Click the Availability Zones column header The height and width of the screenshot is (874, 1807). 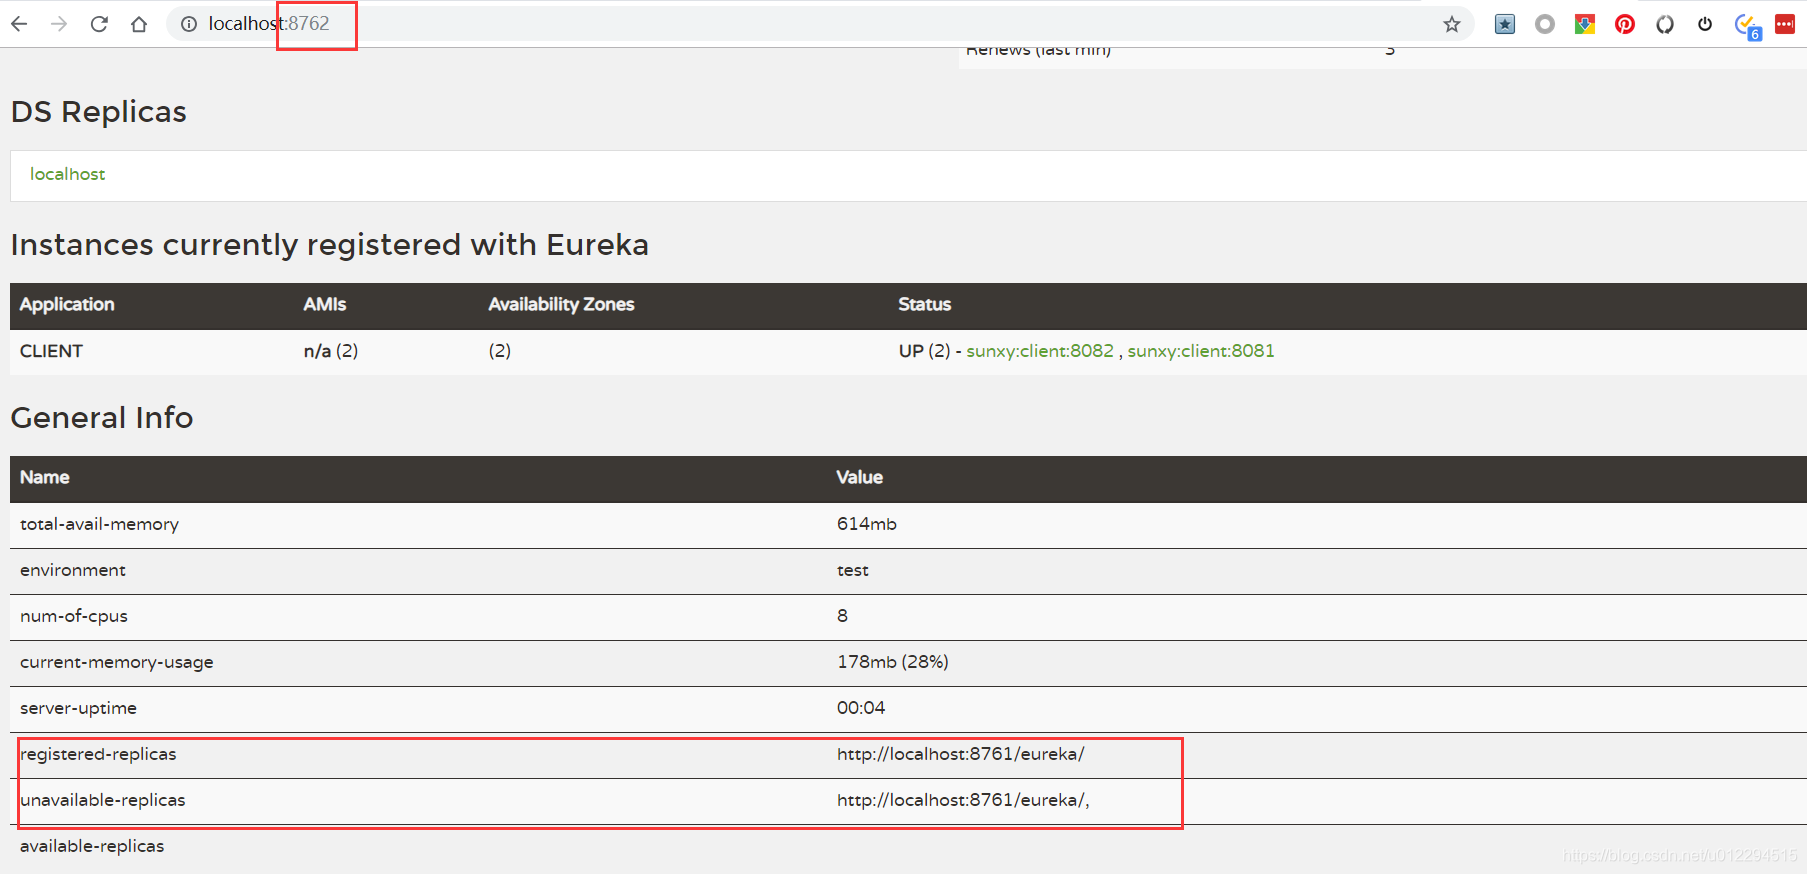561,304
